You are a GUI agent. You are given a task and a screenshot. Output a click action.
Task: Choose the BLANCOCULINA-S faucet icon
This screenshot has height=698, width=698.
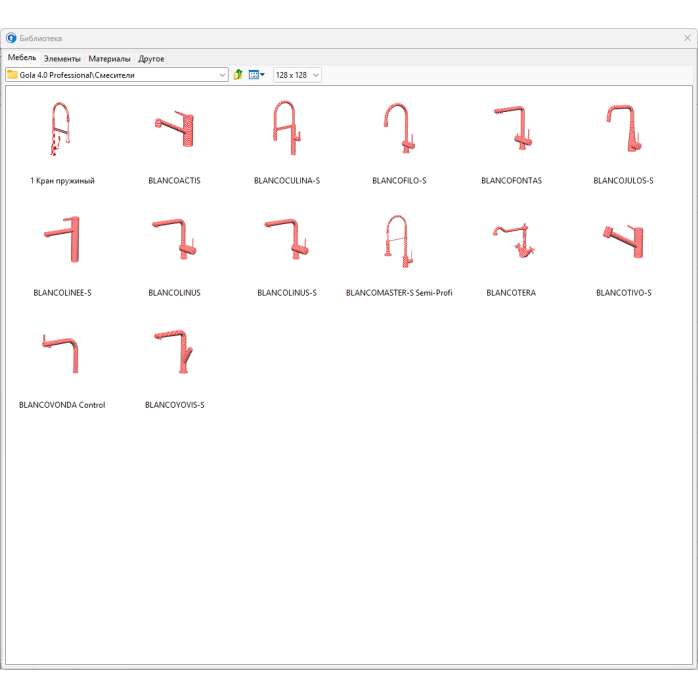287,128
